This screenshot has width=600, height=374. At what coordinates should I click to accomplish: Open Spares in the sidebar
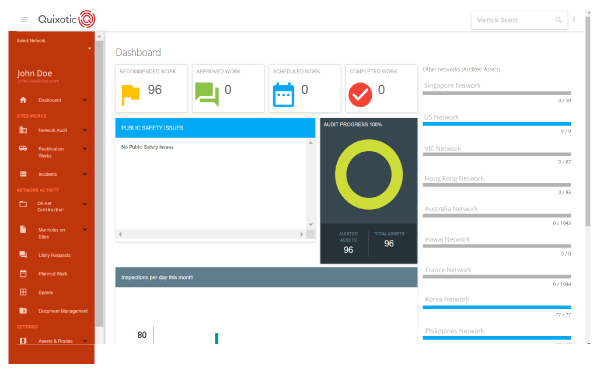click(46, 292)
